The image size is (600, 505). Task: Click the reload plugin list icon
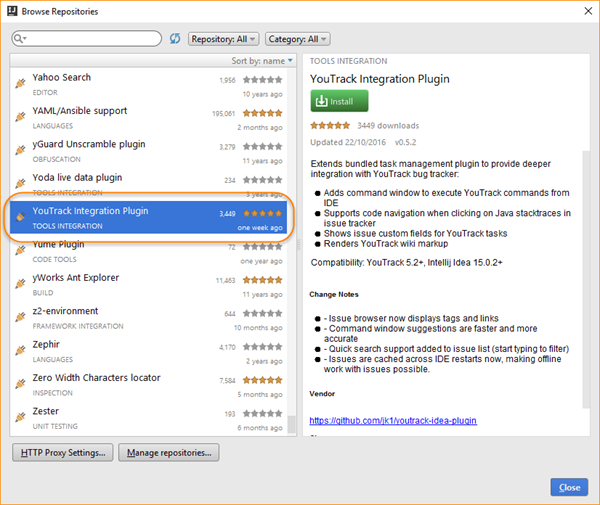(175, 39)
